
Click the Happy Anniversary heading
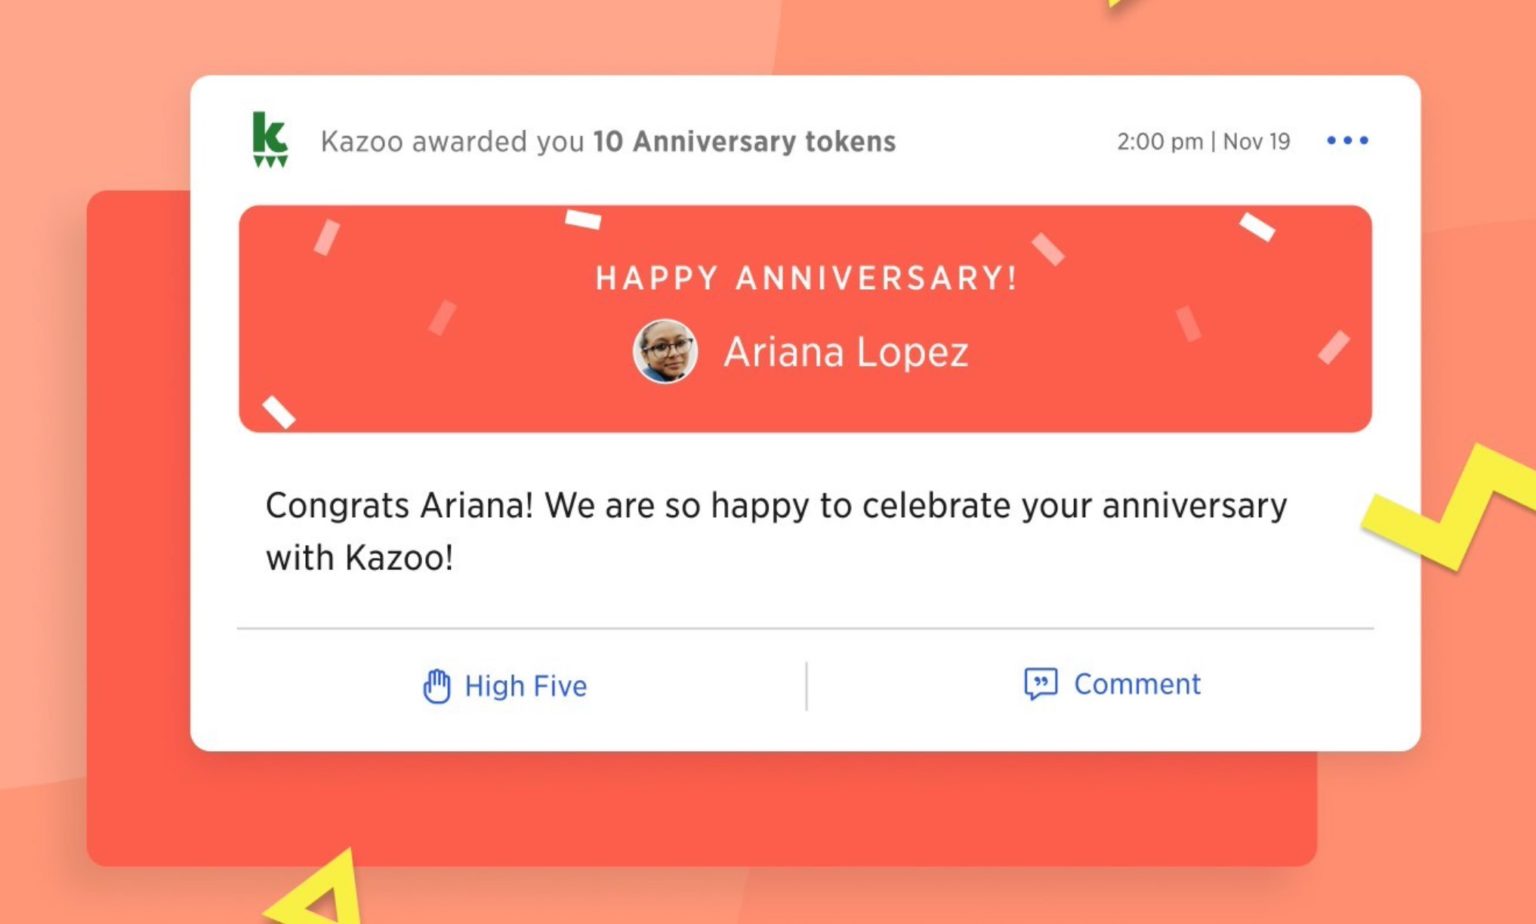[806, 277]
